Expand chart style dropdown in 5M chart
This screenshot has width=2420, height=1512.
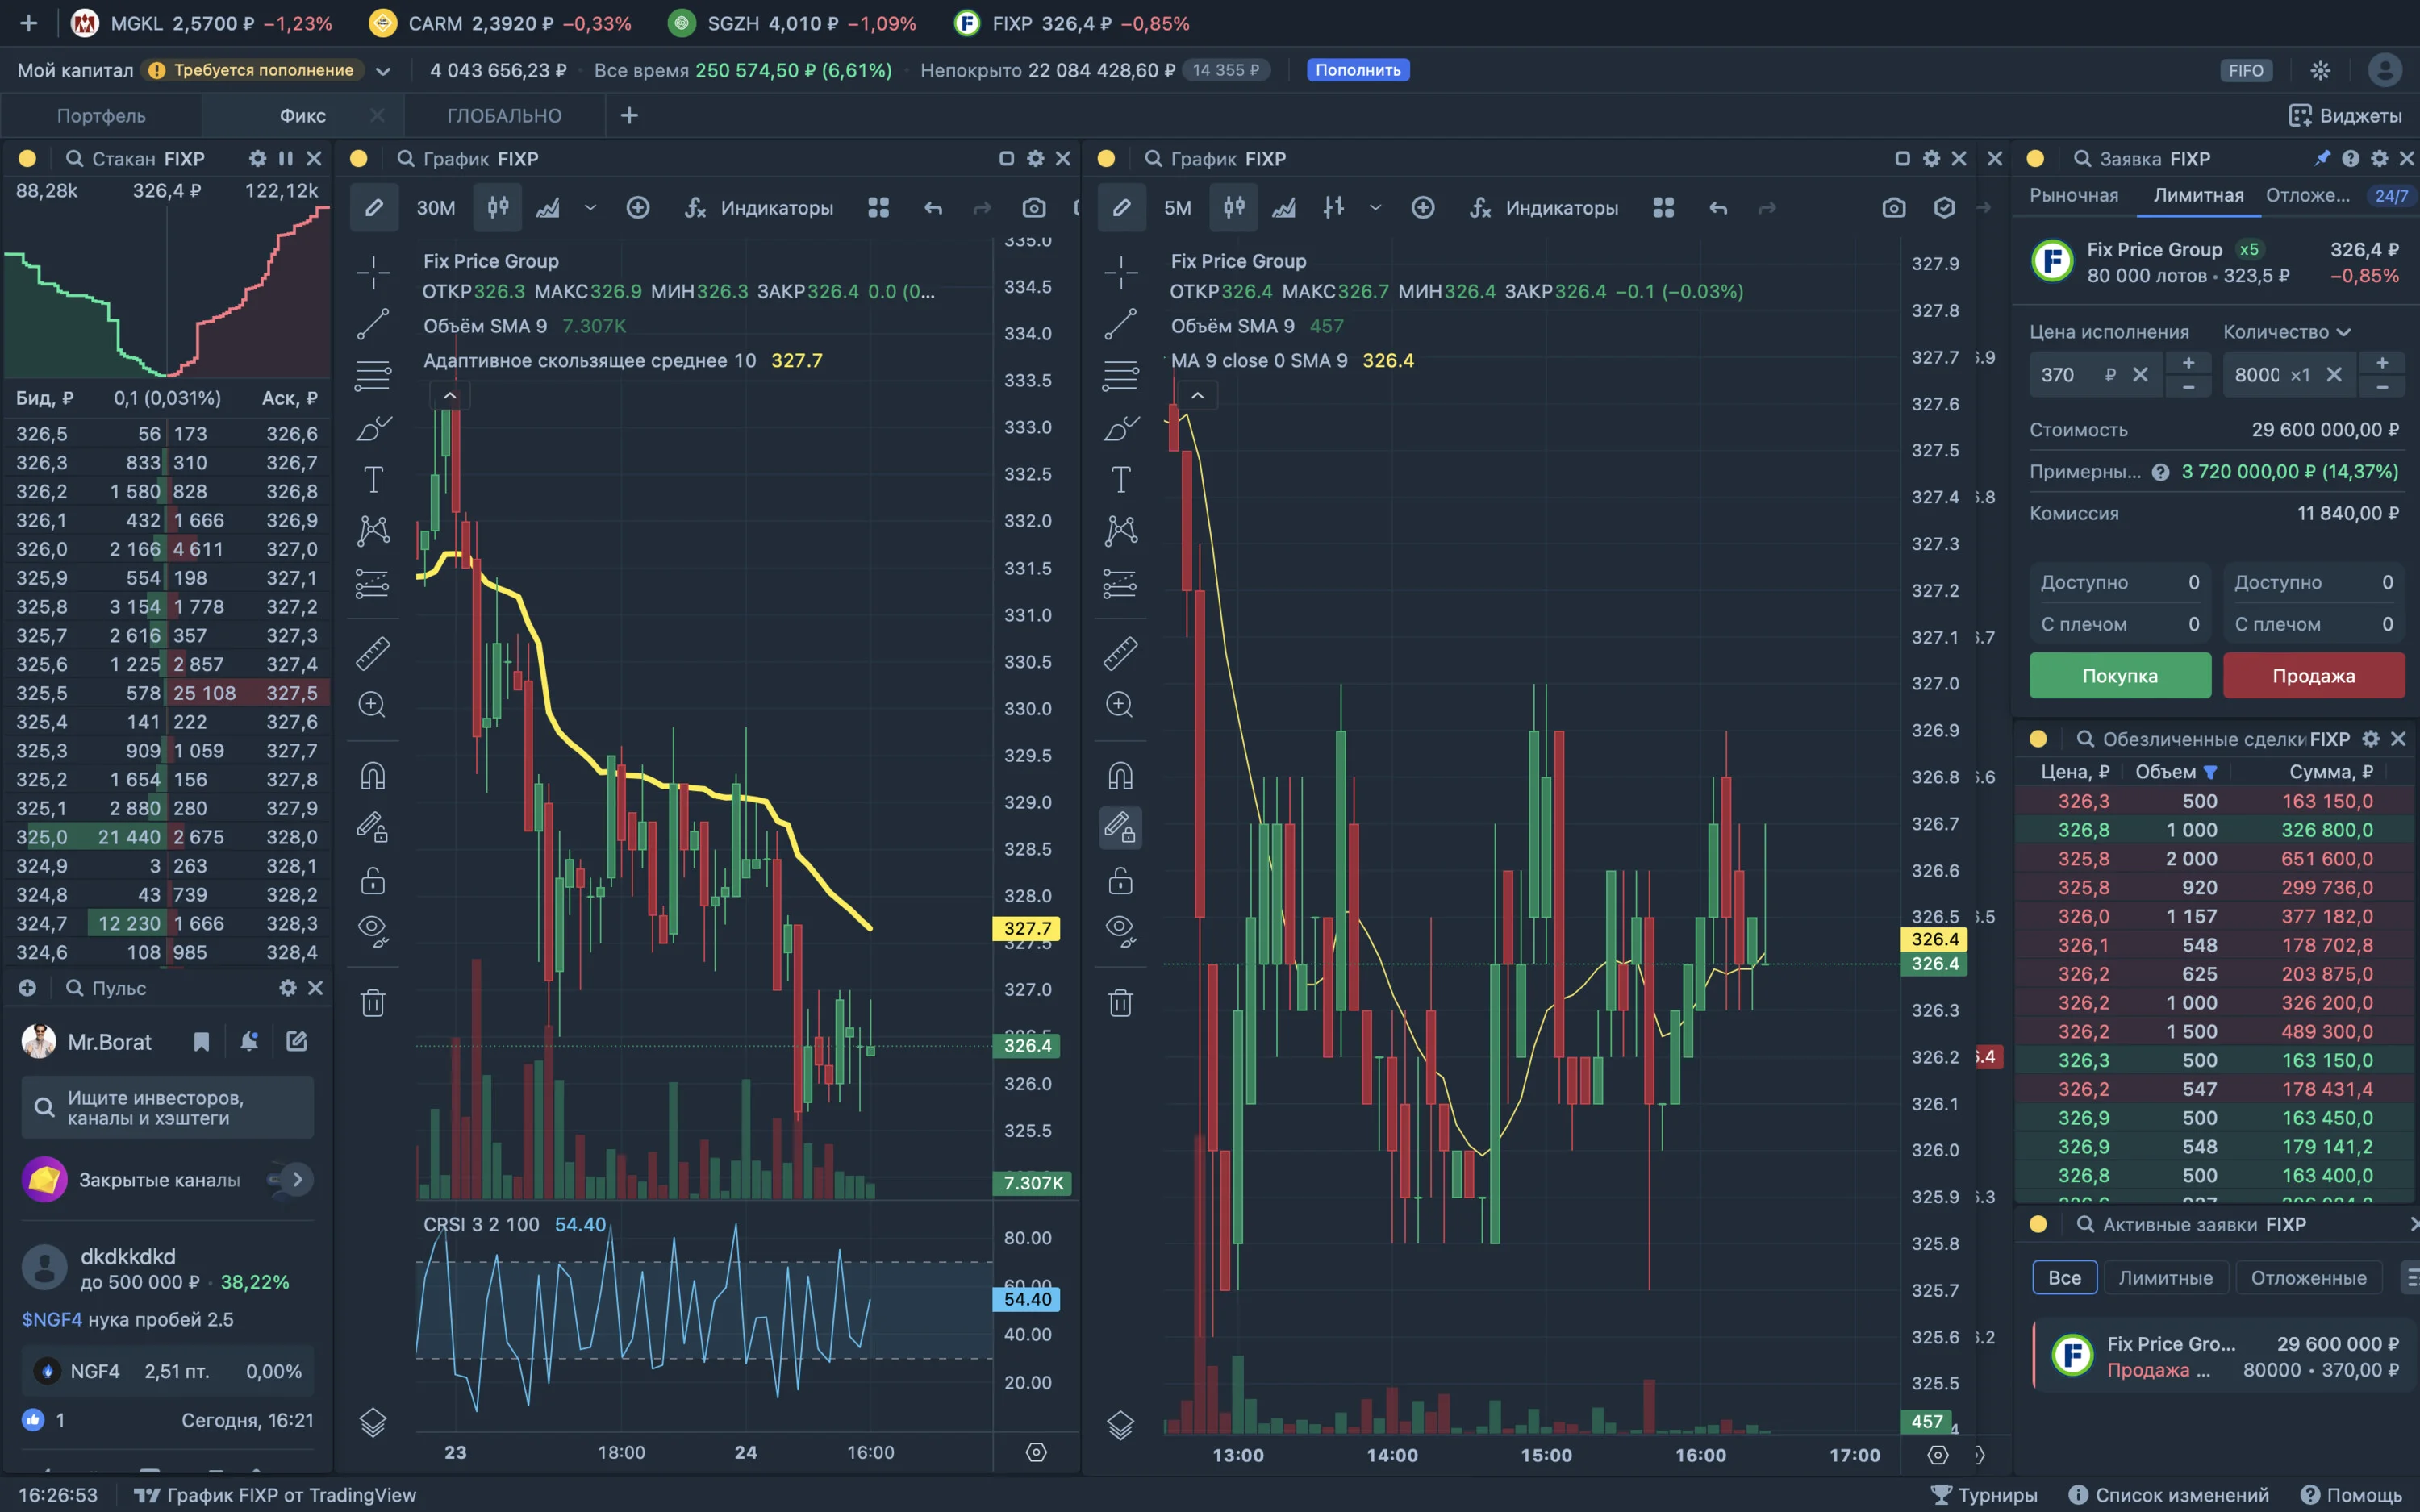(x=1376, y=208)
